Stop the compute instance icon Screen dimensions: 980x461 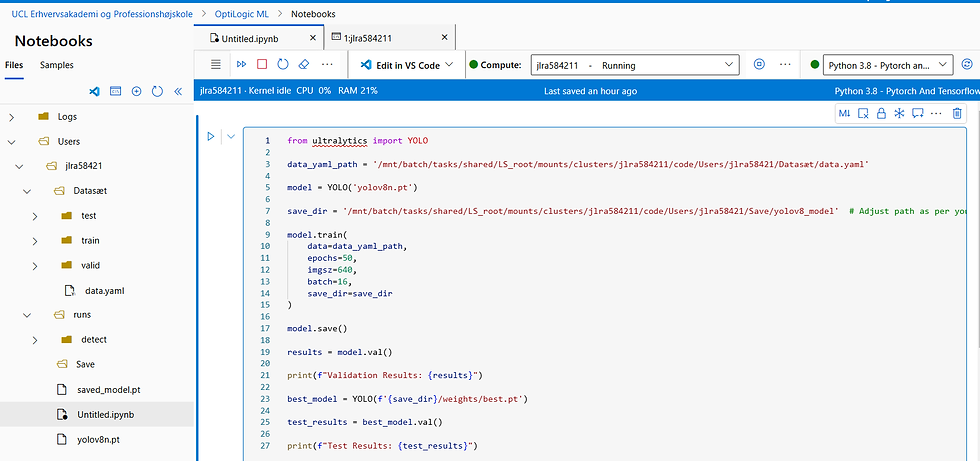click(759, 64)
